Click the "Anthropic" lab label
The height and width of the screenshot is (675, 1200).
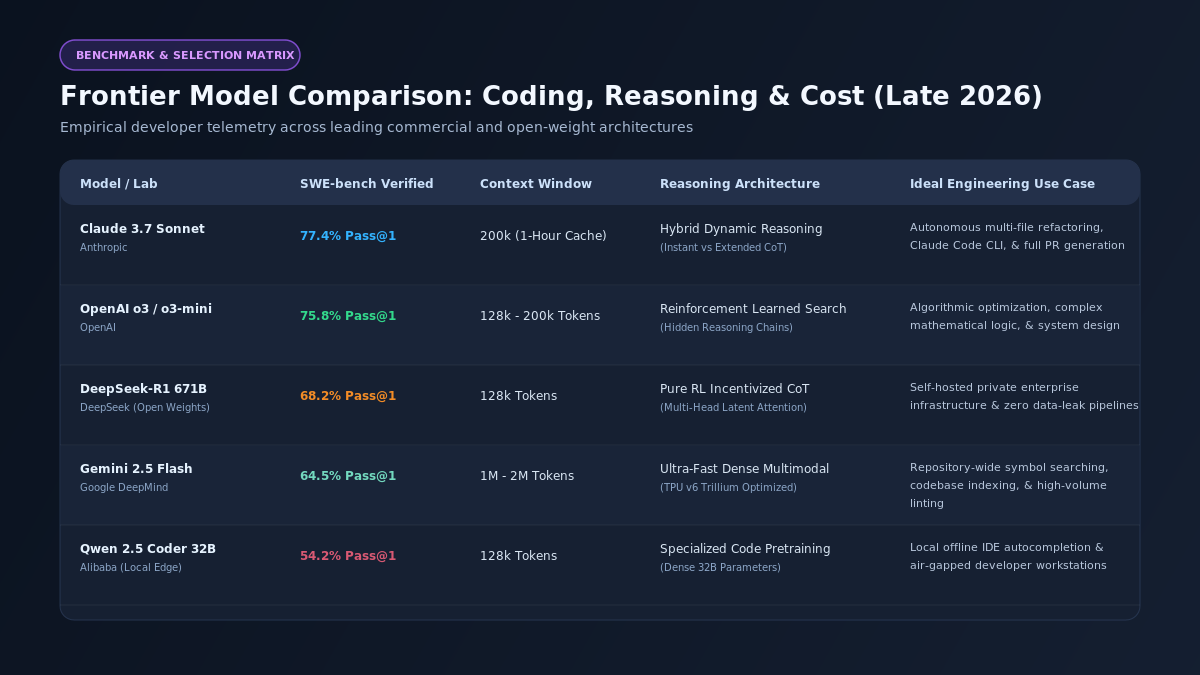pos(104,247)
